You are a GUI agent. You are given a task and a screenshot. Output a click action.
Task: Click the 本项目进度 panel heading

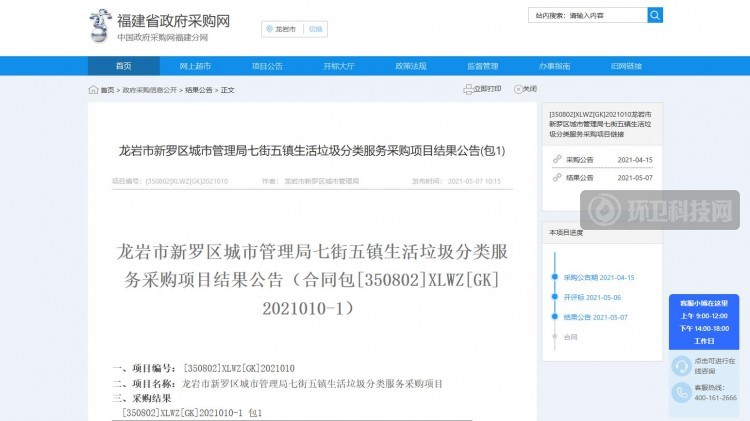point(566,233)
